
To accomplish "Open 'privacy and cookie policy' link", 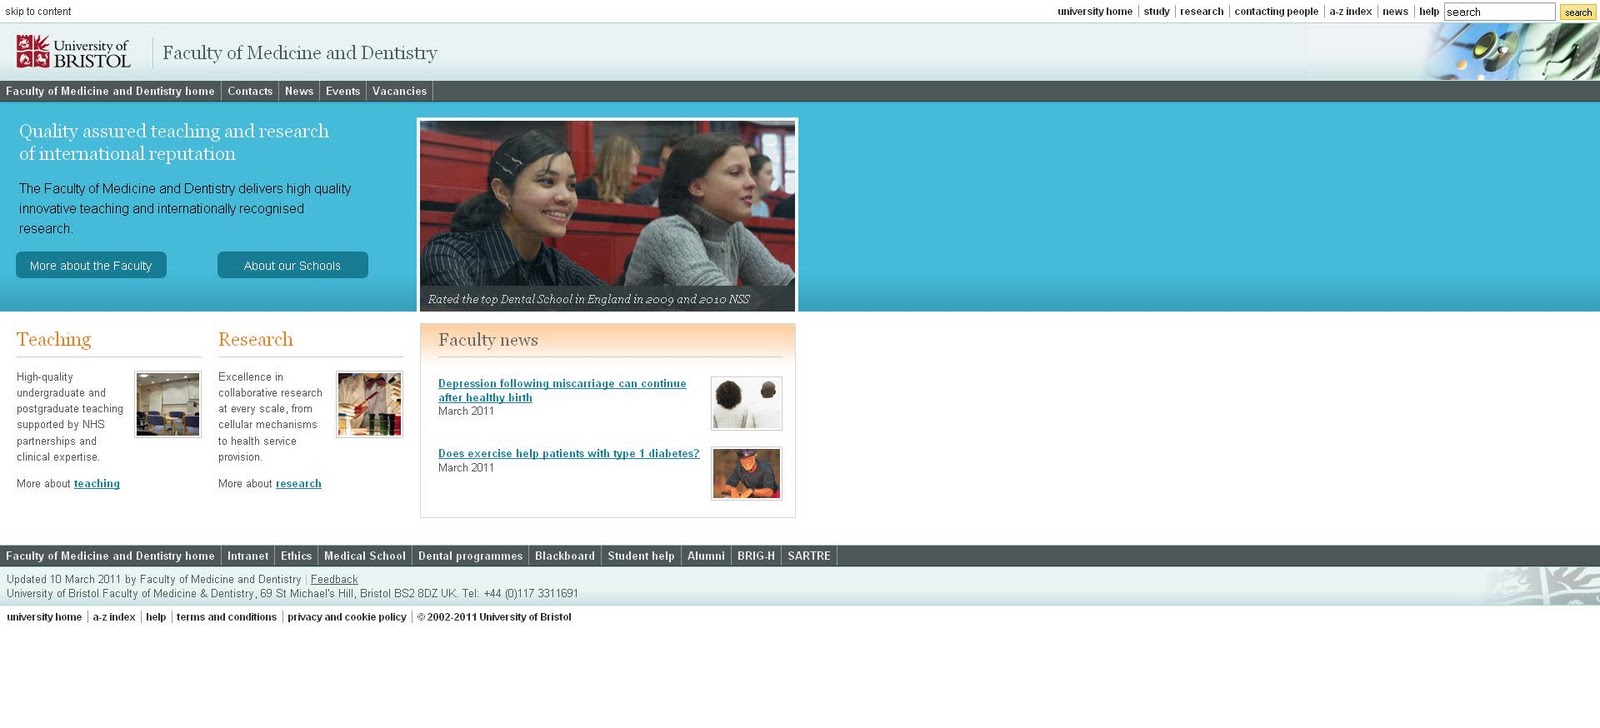I will [347, 617].
